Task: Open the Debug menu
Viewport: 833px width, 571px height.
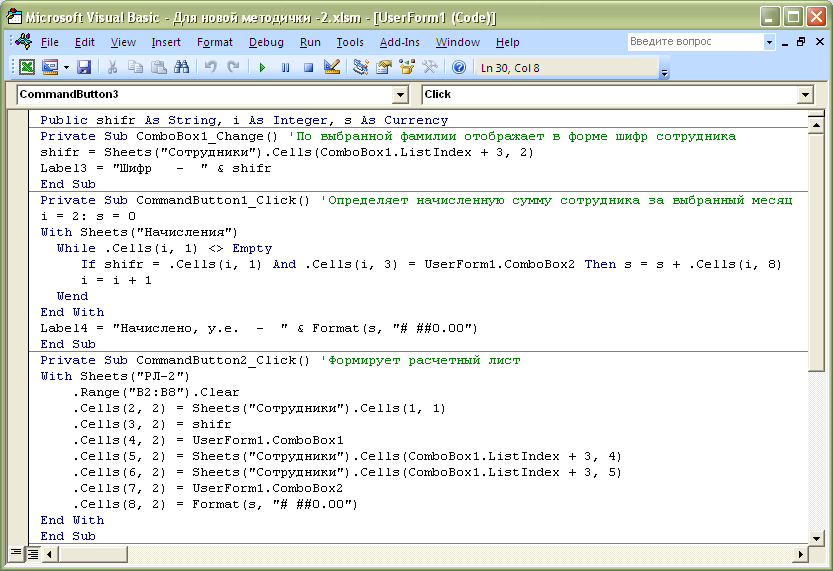Action: [266, 42]
